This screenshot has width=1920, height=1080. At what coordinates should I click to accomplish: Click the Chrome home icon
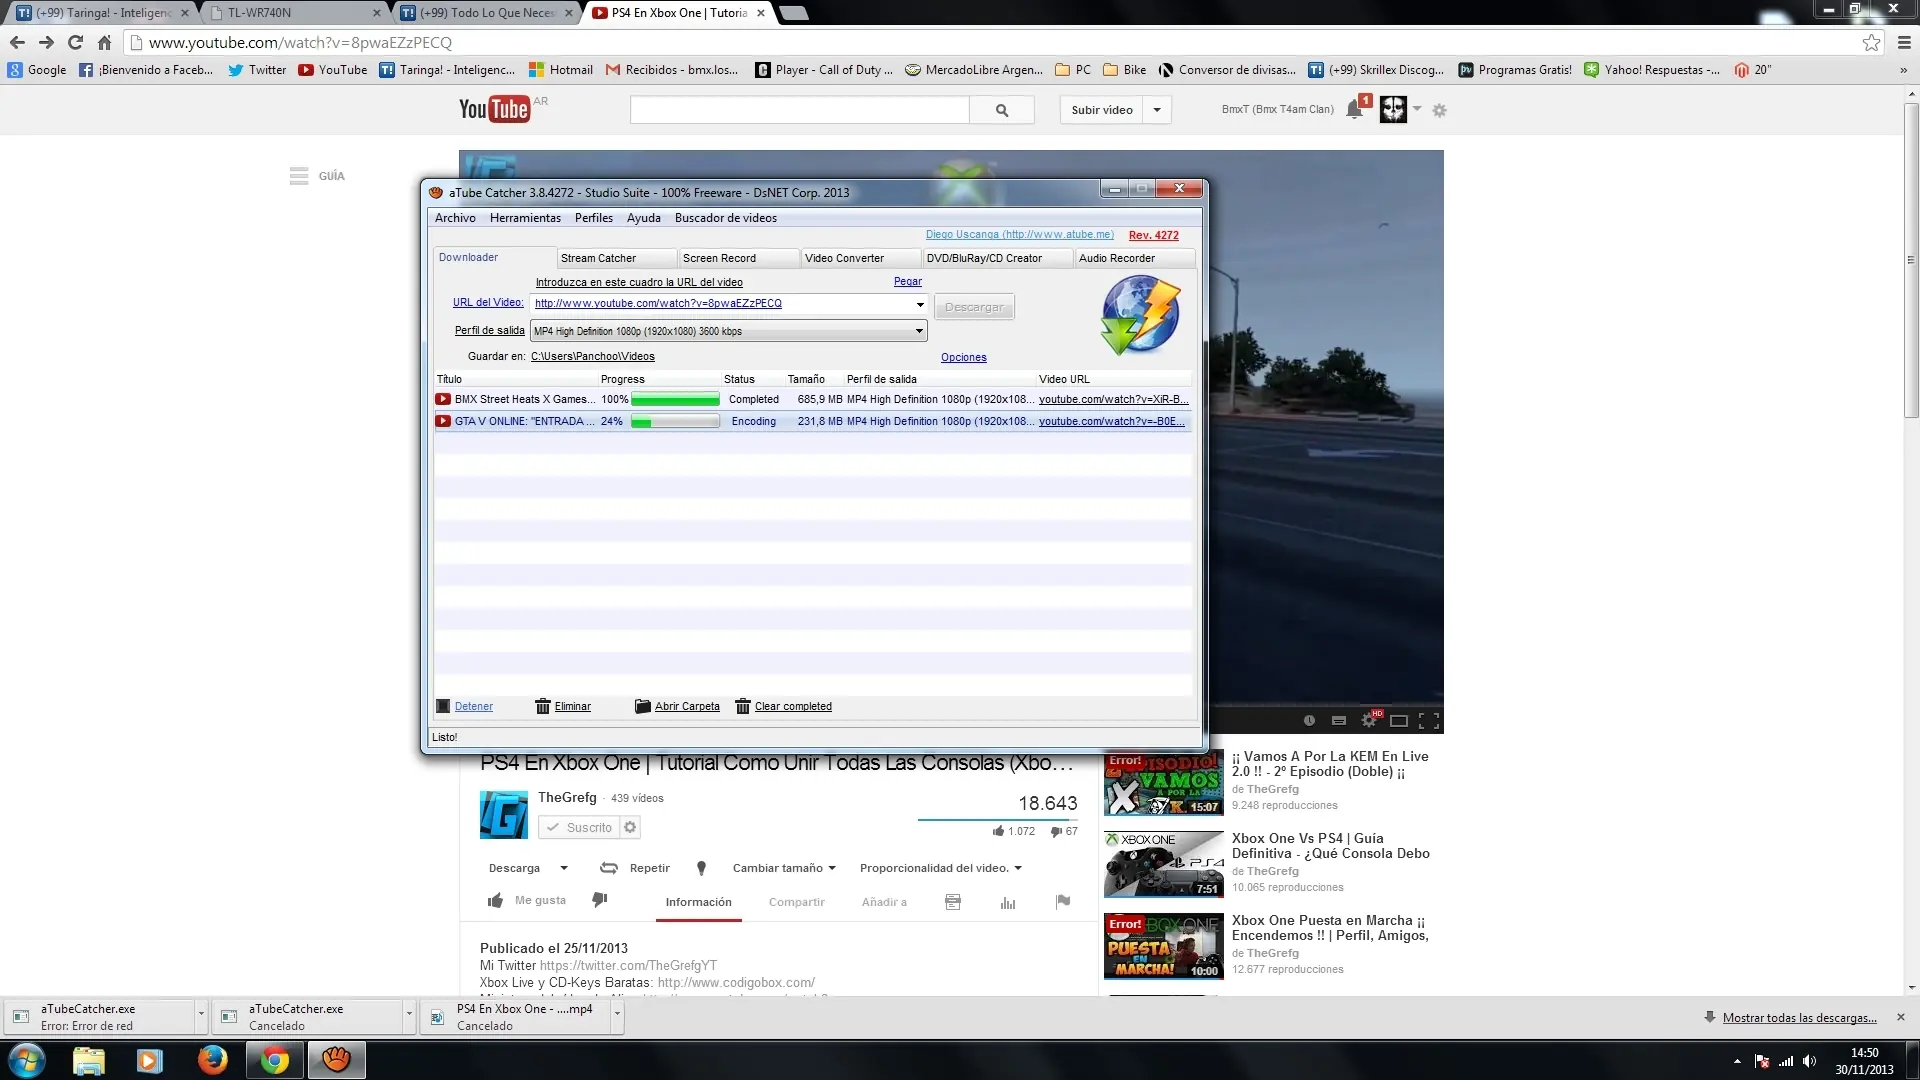(x=104, y=42)
